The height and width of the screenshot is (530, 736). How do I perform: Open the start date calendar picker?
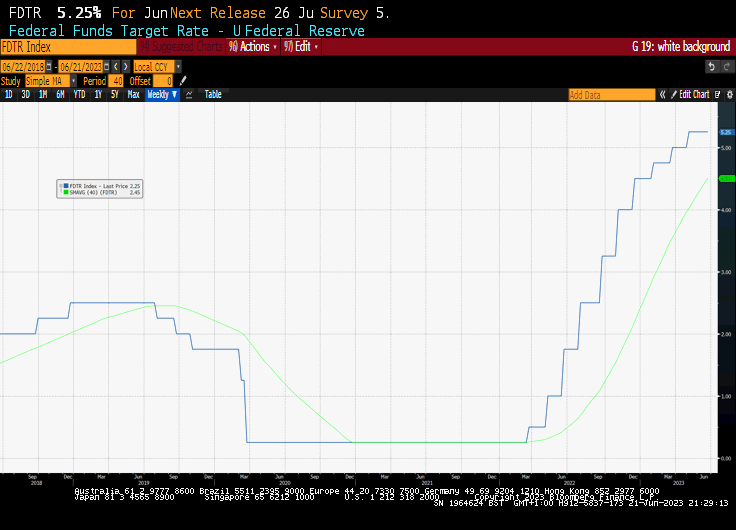pos(49,67)
